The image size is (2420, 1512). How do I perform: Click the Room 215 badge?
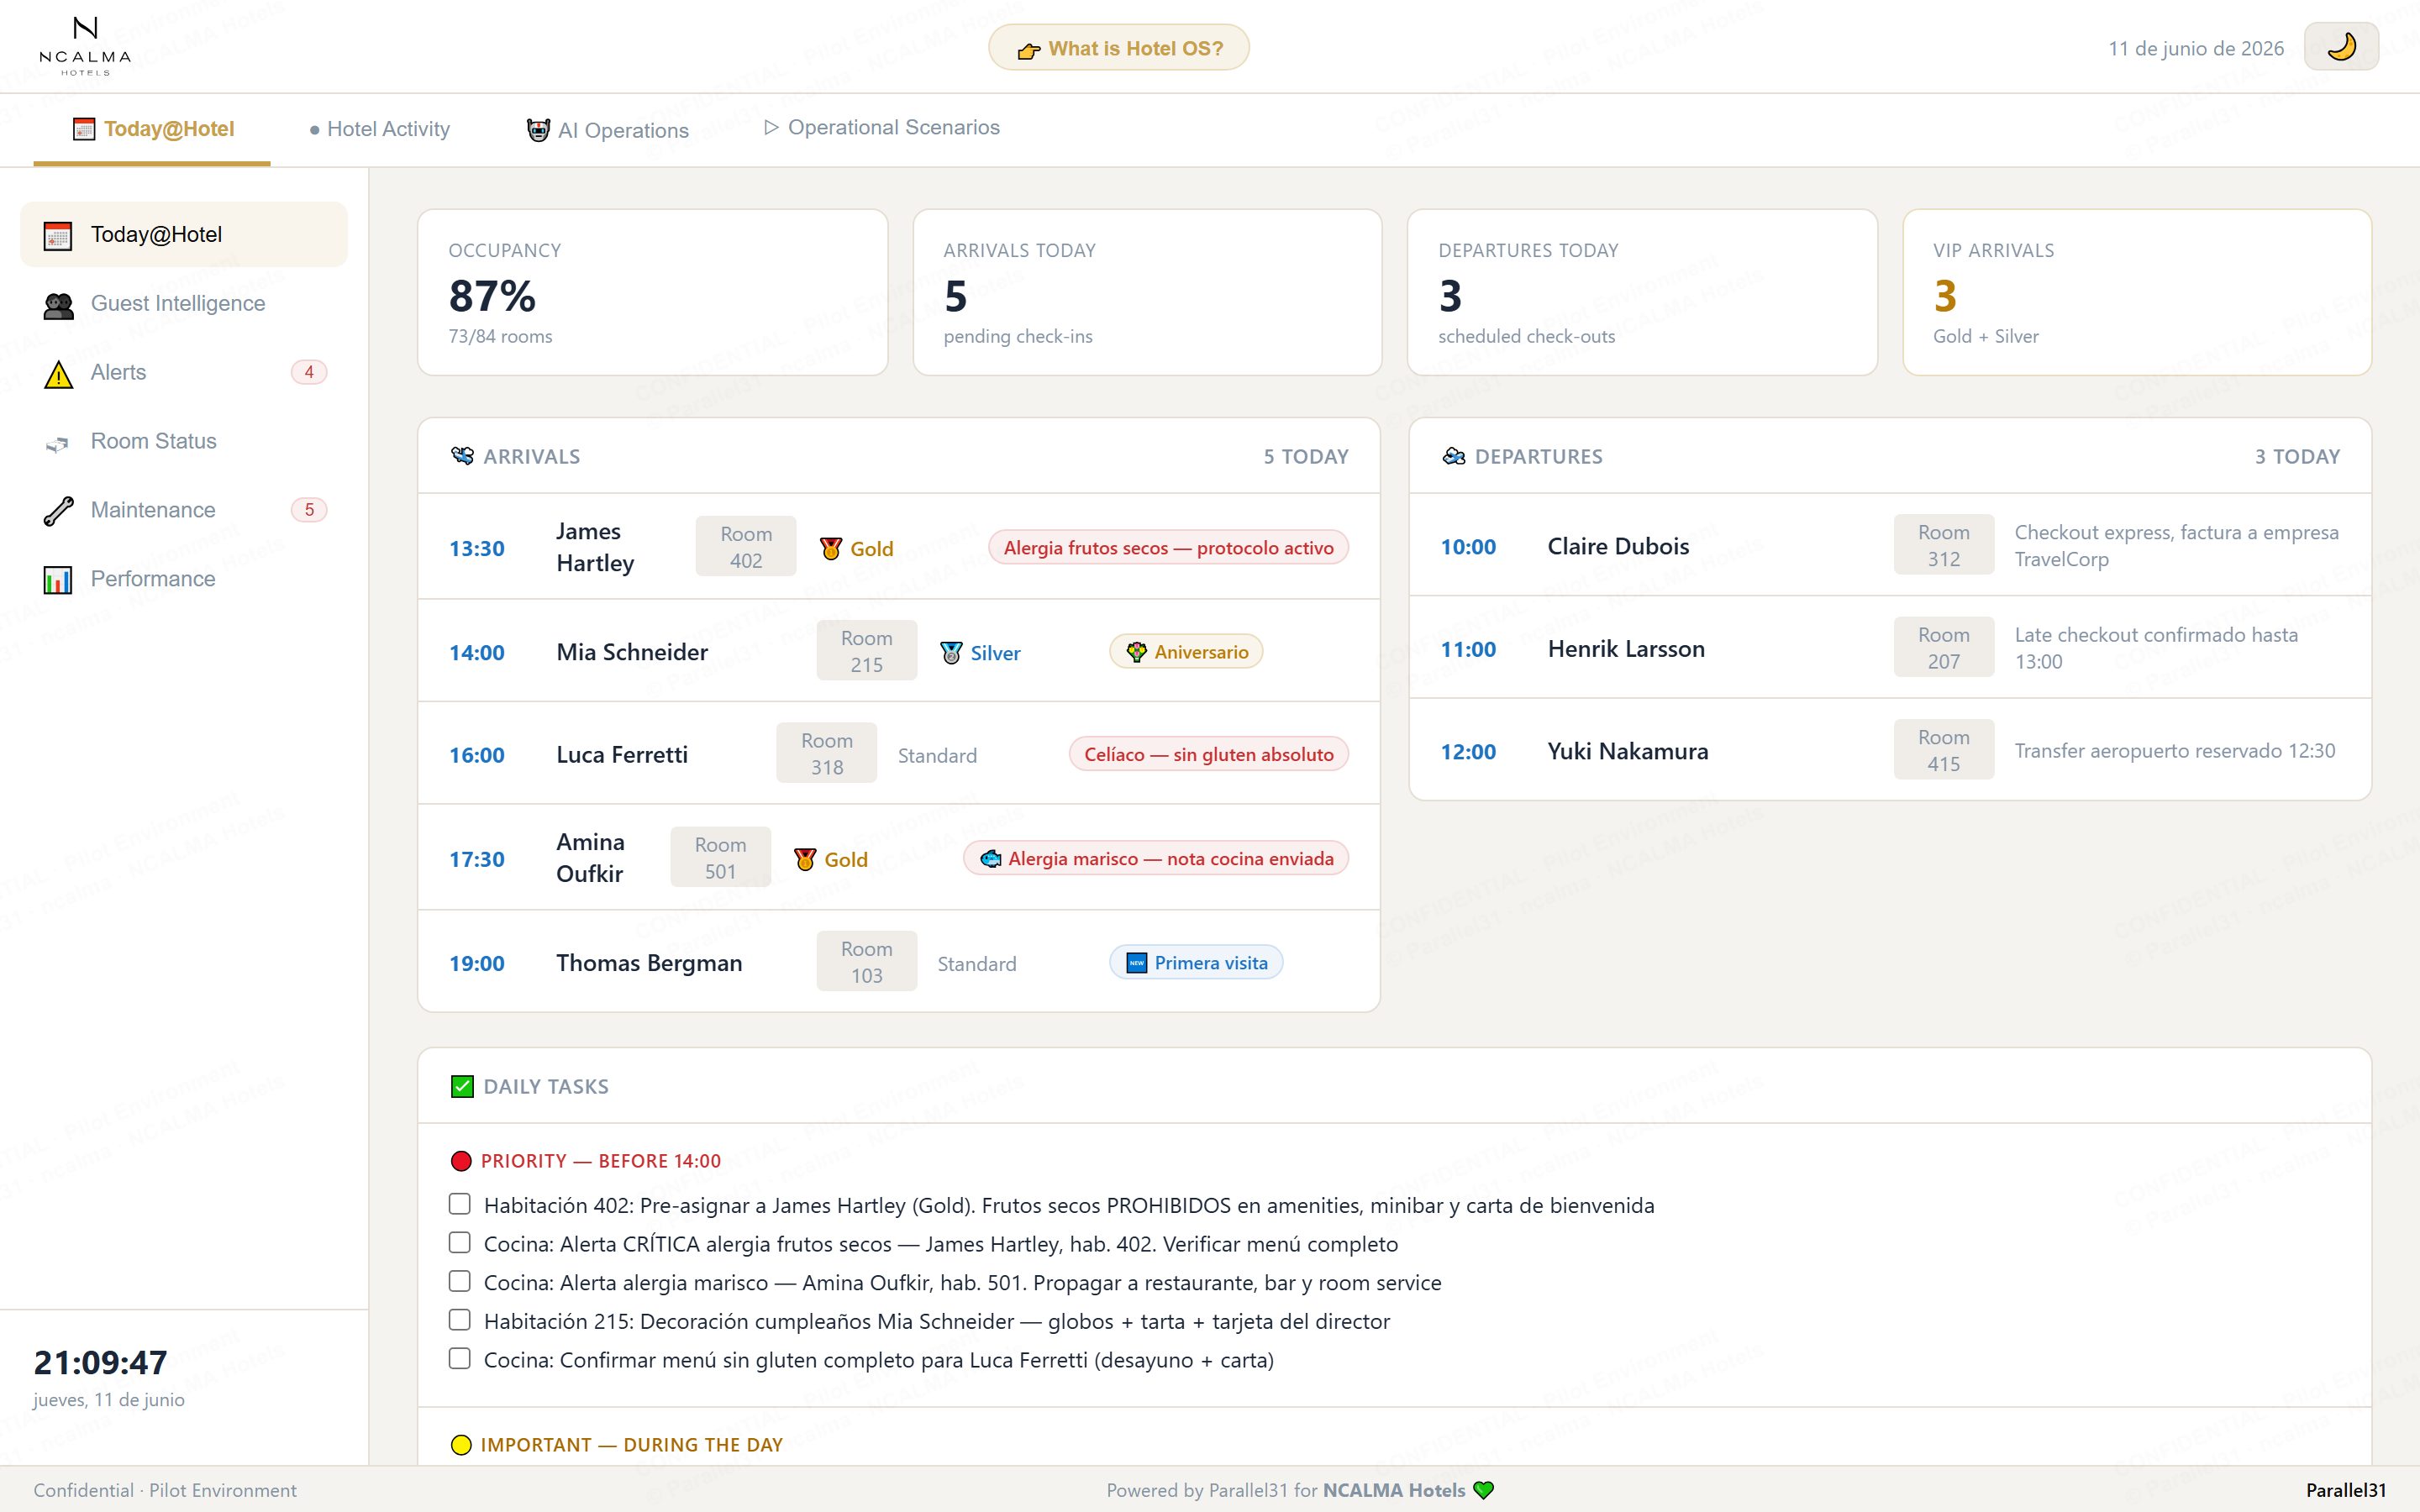866,651
